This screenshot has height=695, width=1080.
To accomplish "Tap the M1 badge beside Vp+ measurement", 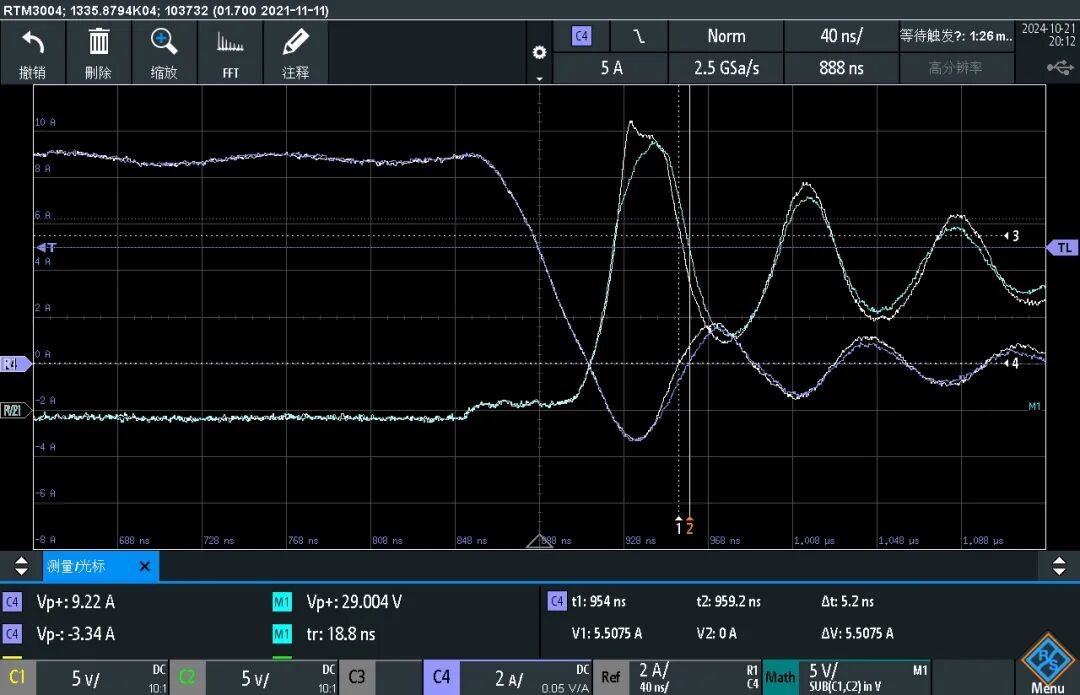I will tap(282, 602).
